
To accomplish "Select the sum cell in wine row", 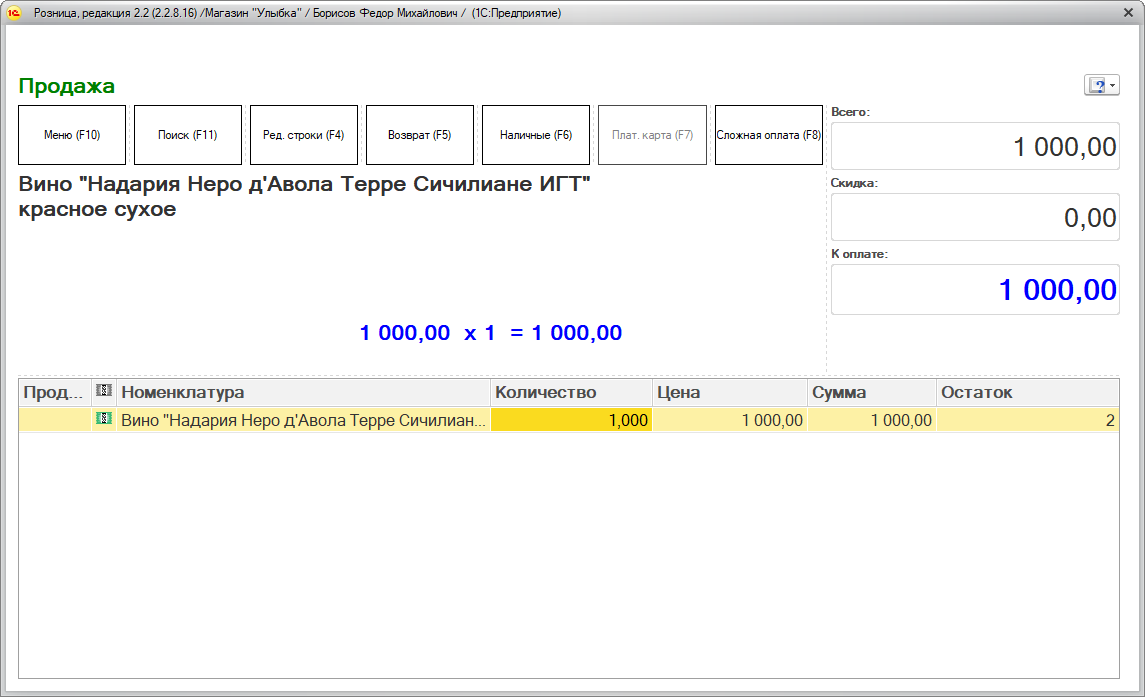I will (872, 420).
